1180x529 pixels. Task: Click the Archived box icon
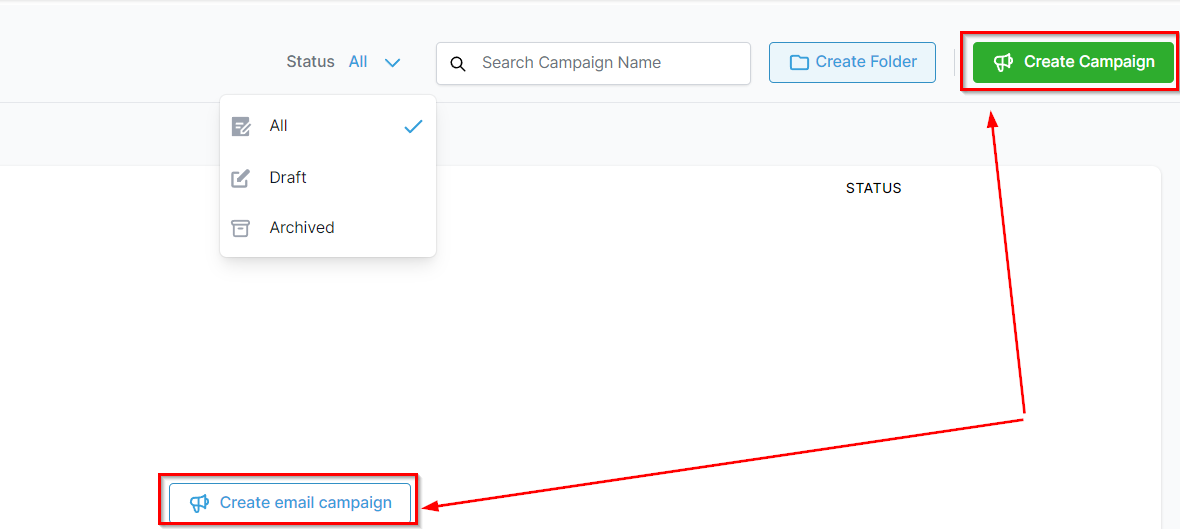point(240,228)
